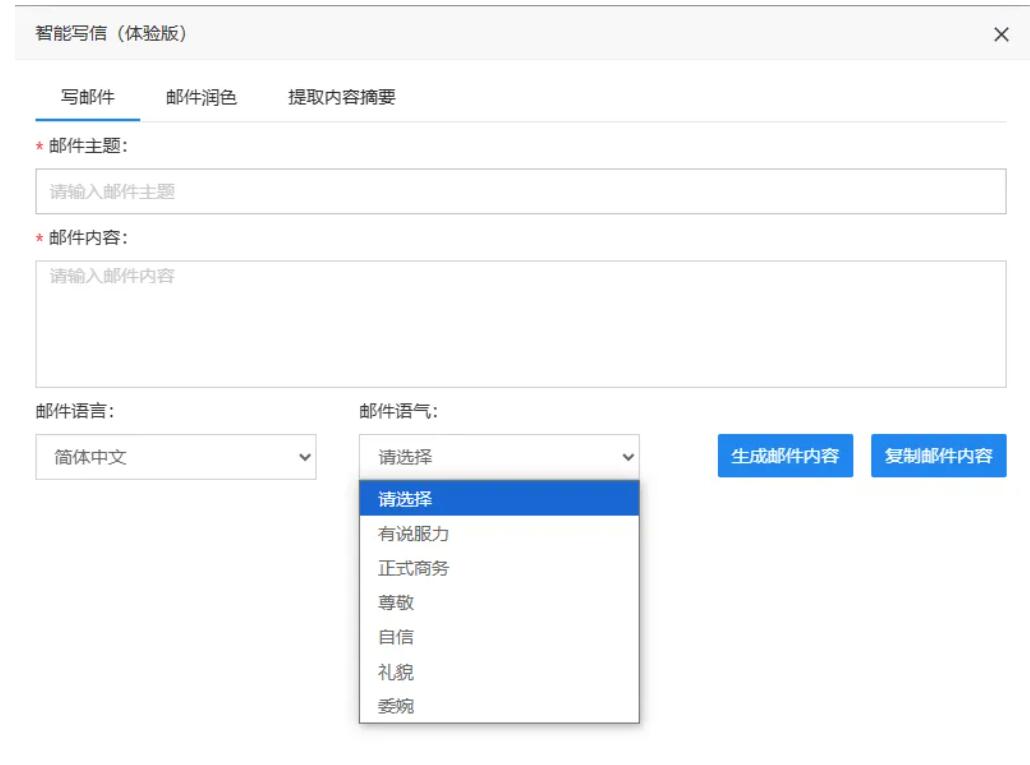
Task: Close the 智能写信 dialog
Action: pos(1001,34)
